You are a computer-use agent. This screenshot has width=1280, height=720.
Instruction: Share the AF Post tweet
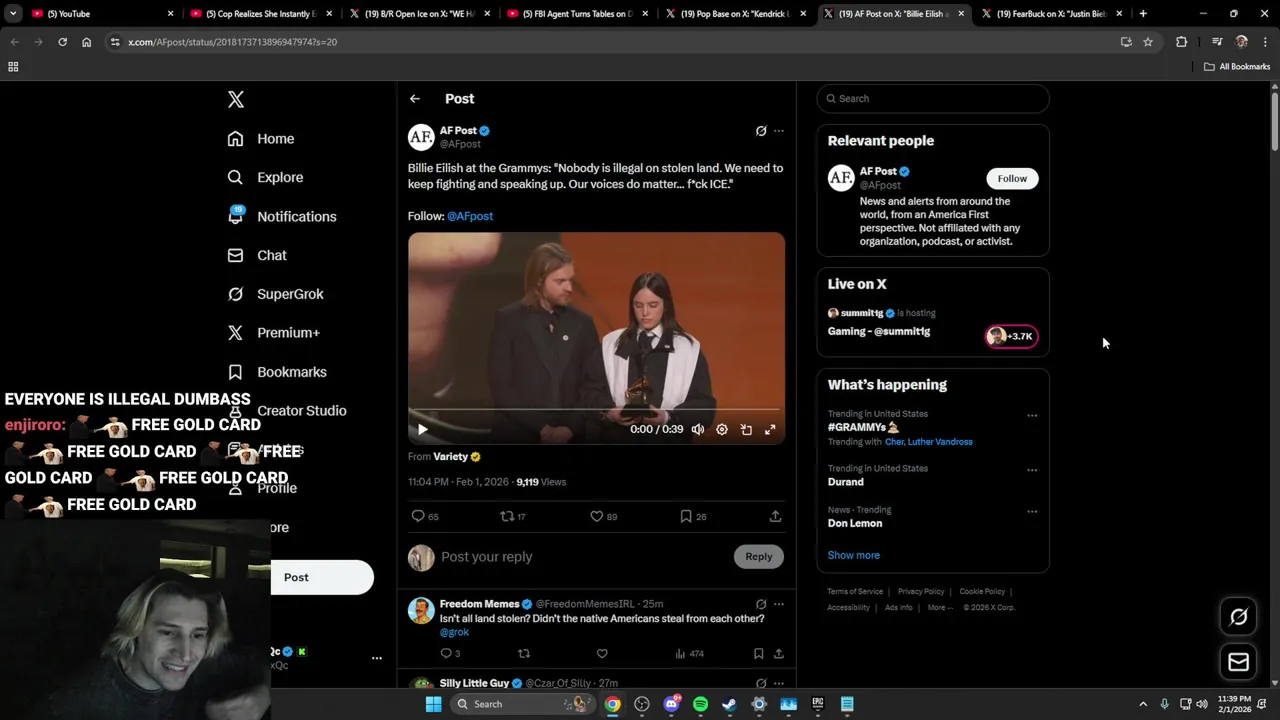775,516
